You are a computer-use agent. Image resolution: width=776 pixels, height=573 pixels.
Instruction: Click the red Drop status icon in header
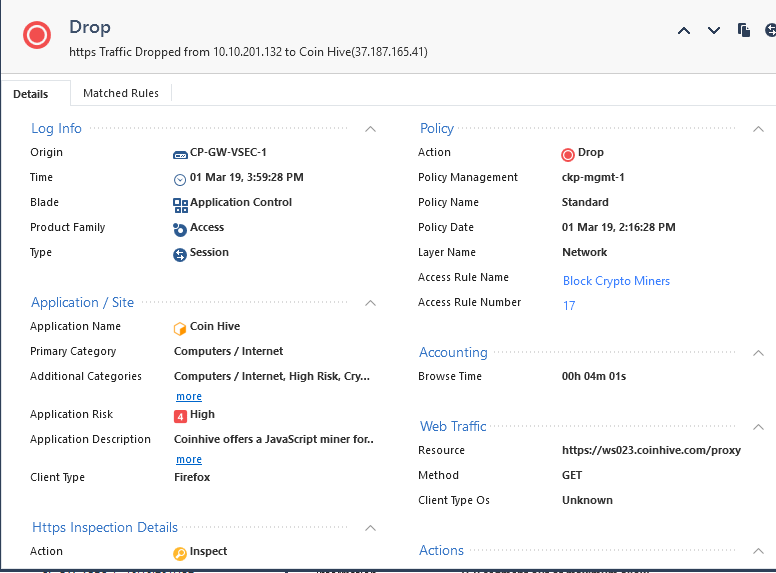pos(37,35)
